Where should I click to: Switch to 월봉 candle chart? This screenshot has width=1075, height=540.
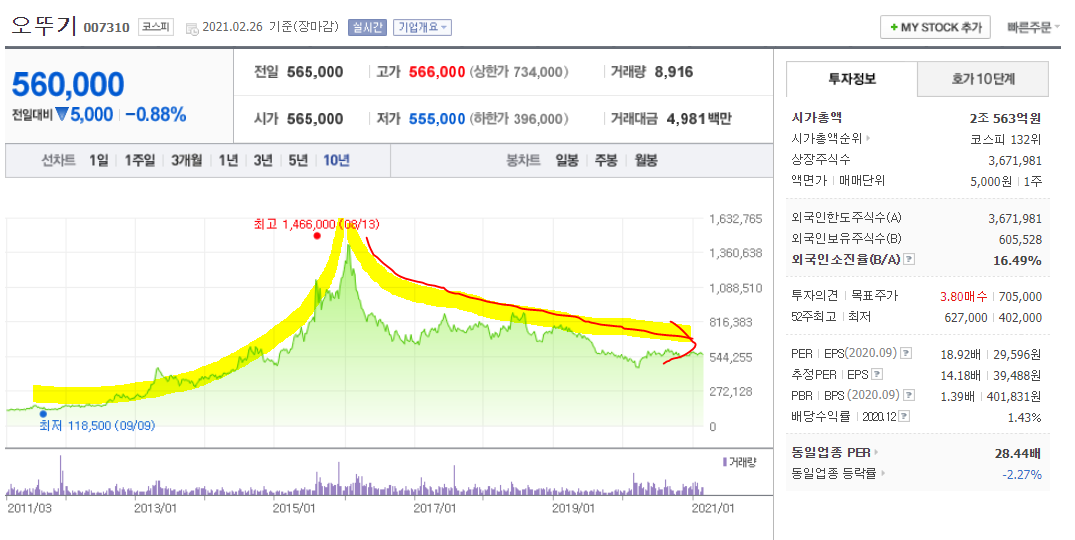click(x=646, y=160)
